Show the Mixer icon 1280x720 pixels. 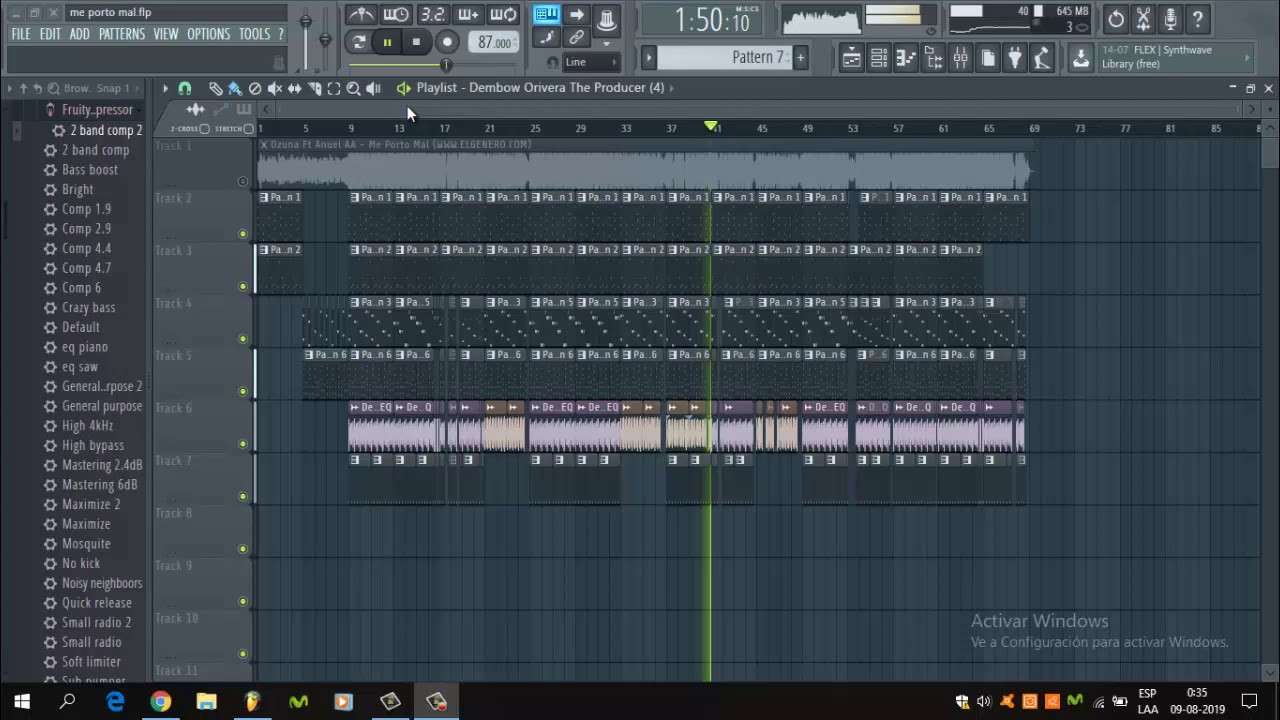coord(960,58)
